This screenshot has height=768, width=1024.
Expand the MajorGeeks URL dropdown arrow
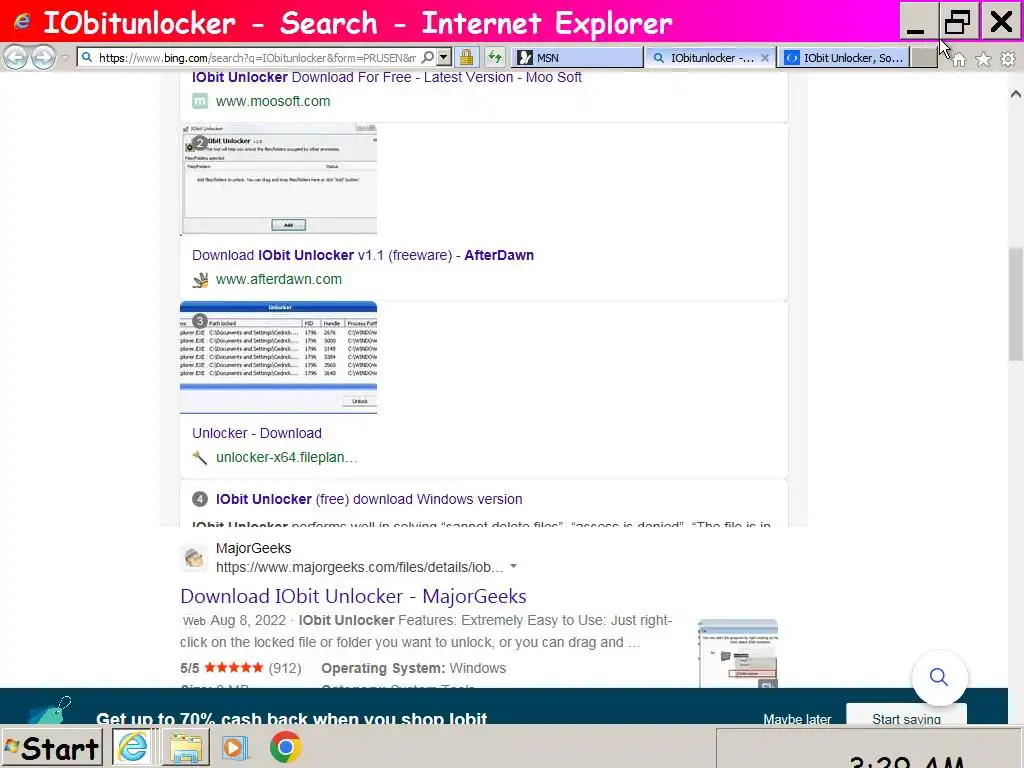(513, 567)
